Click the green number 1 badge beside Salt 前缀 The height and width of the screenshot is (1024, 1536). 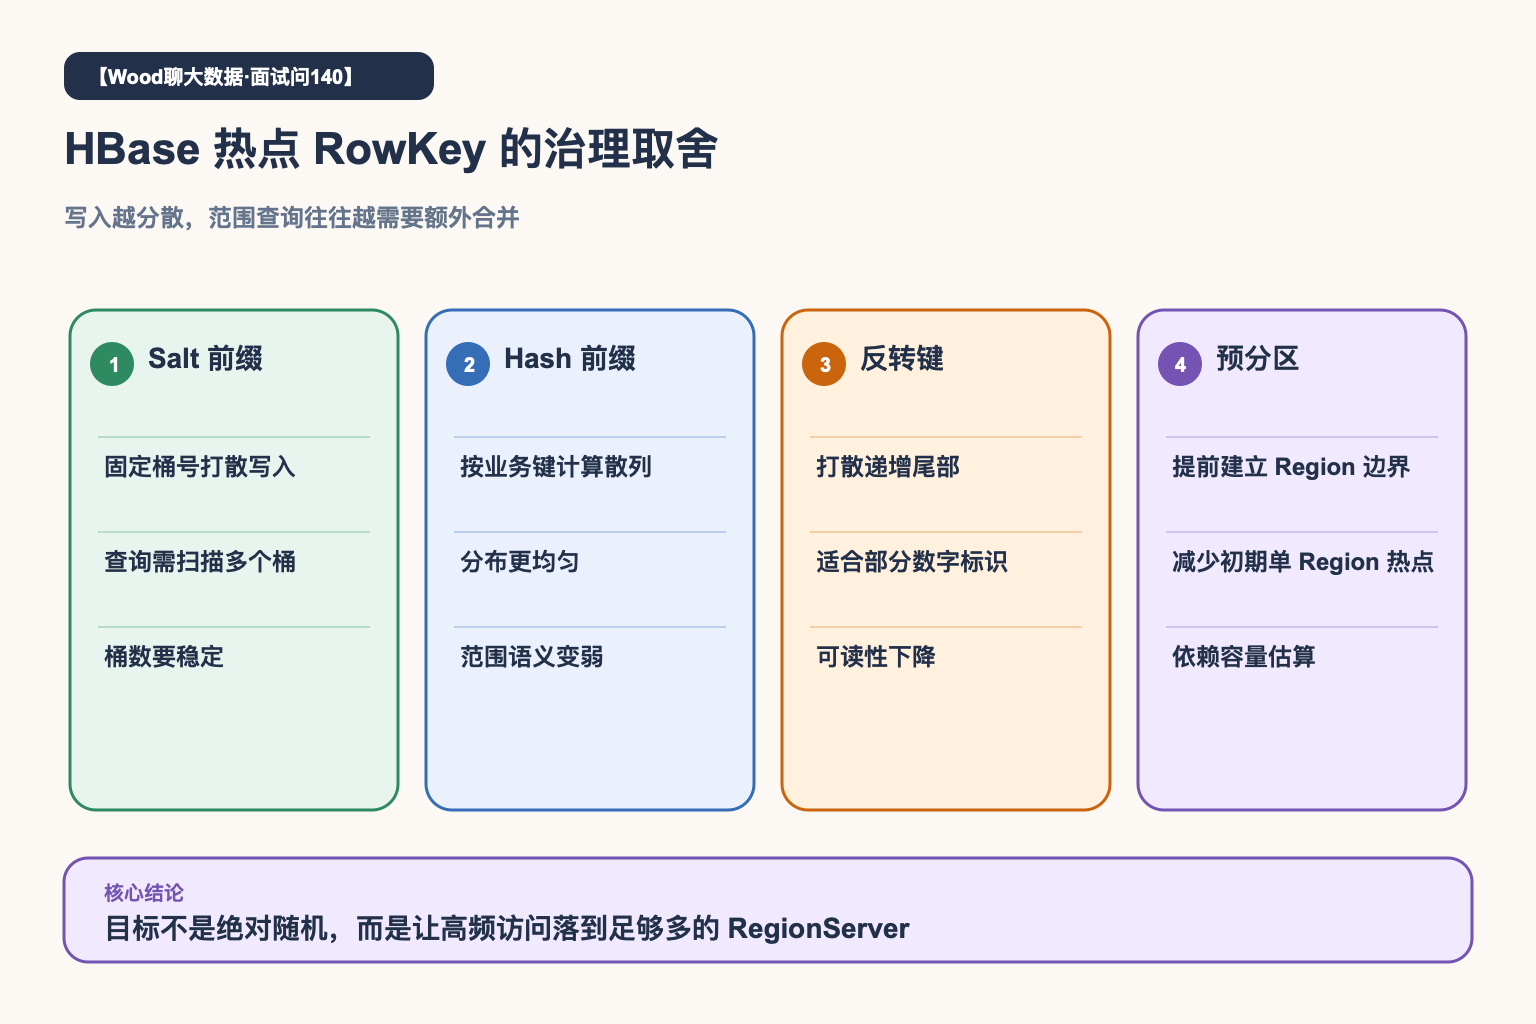pos(112,364)
